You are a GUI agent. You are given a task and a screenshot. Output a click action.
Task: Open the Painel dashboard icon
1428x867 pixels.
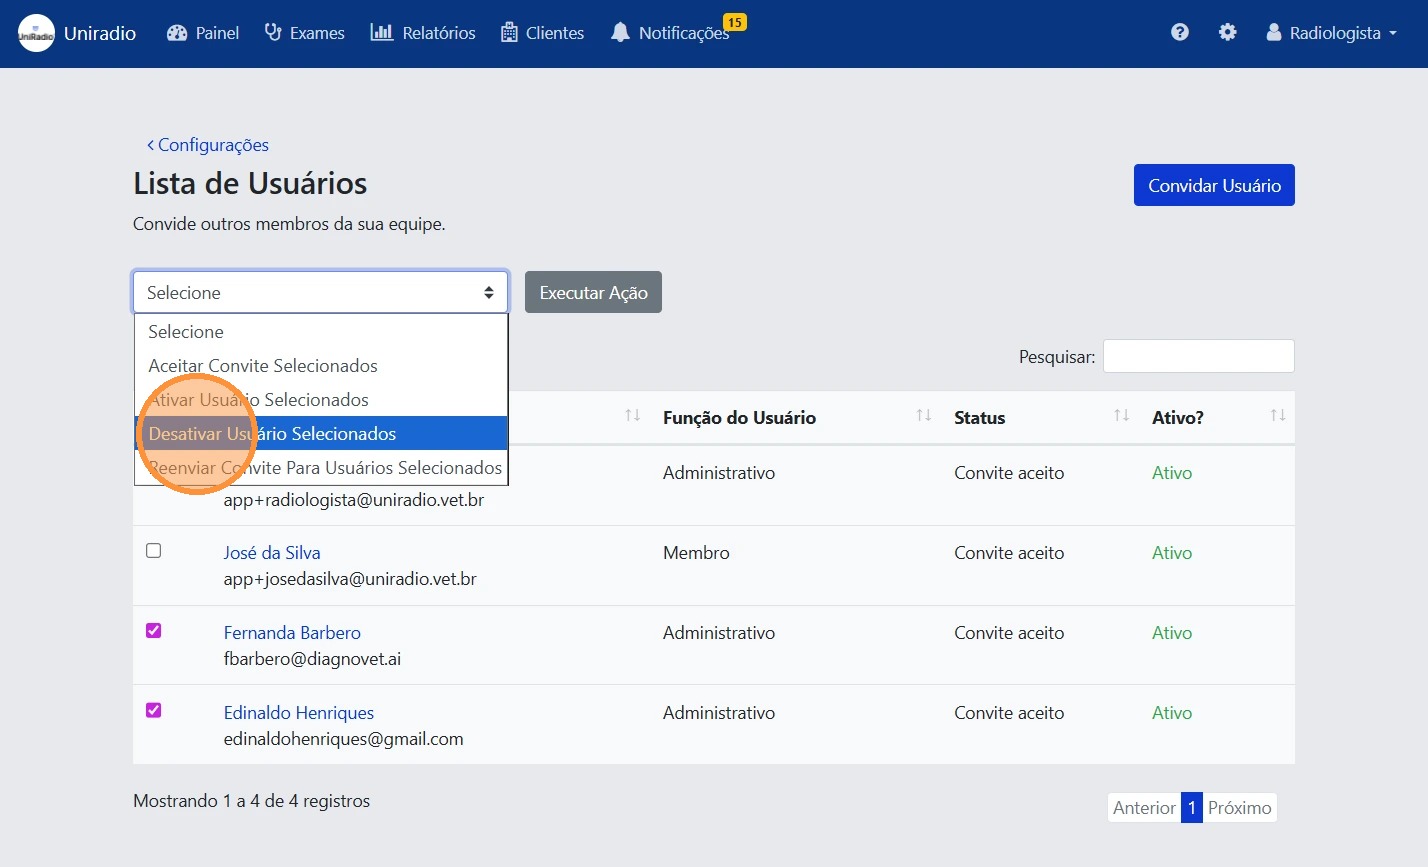(x=177, y=33)
